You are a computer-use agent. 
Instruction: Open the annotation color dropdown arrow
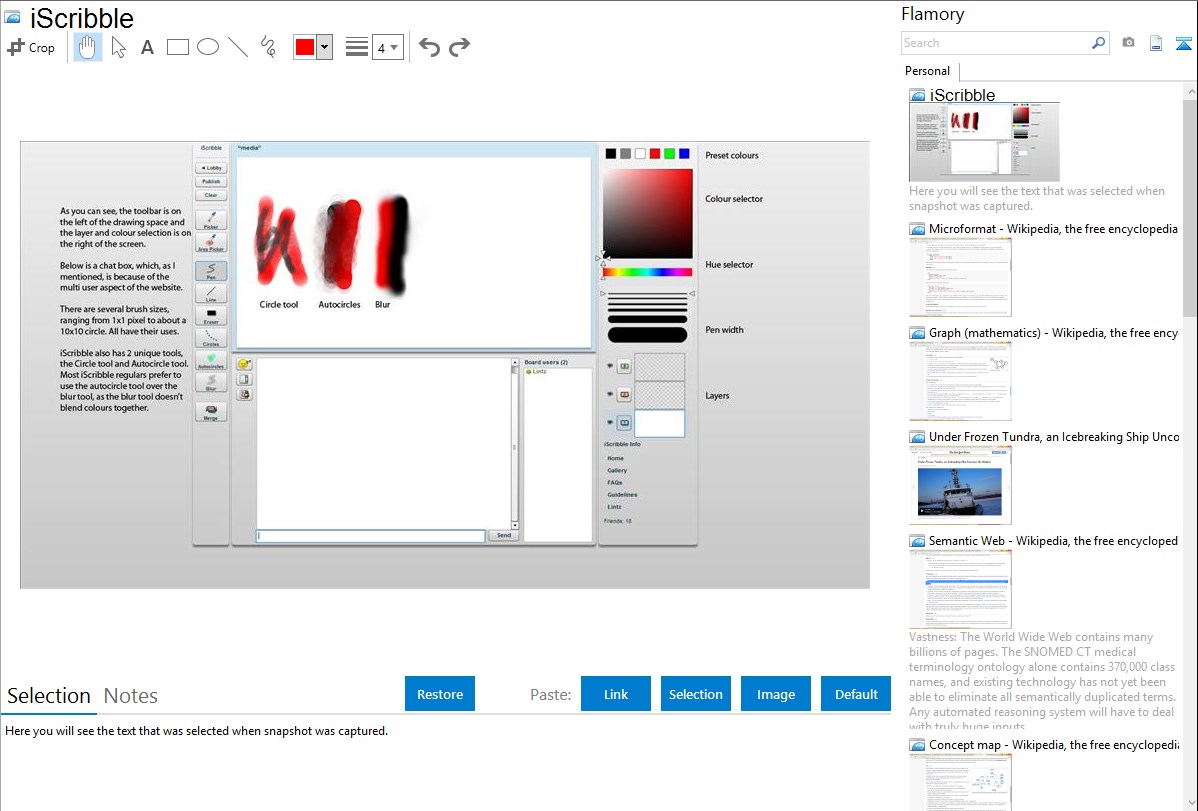325,47
